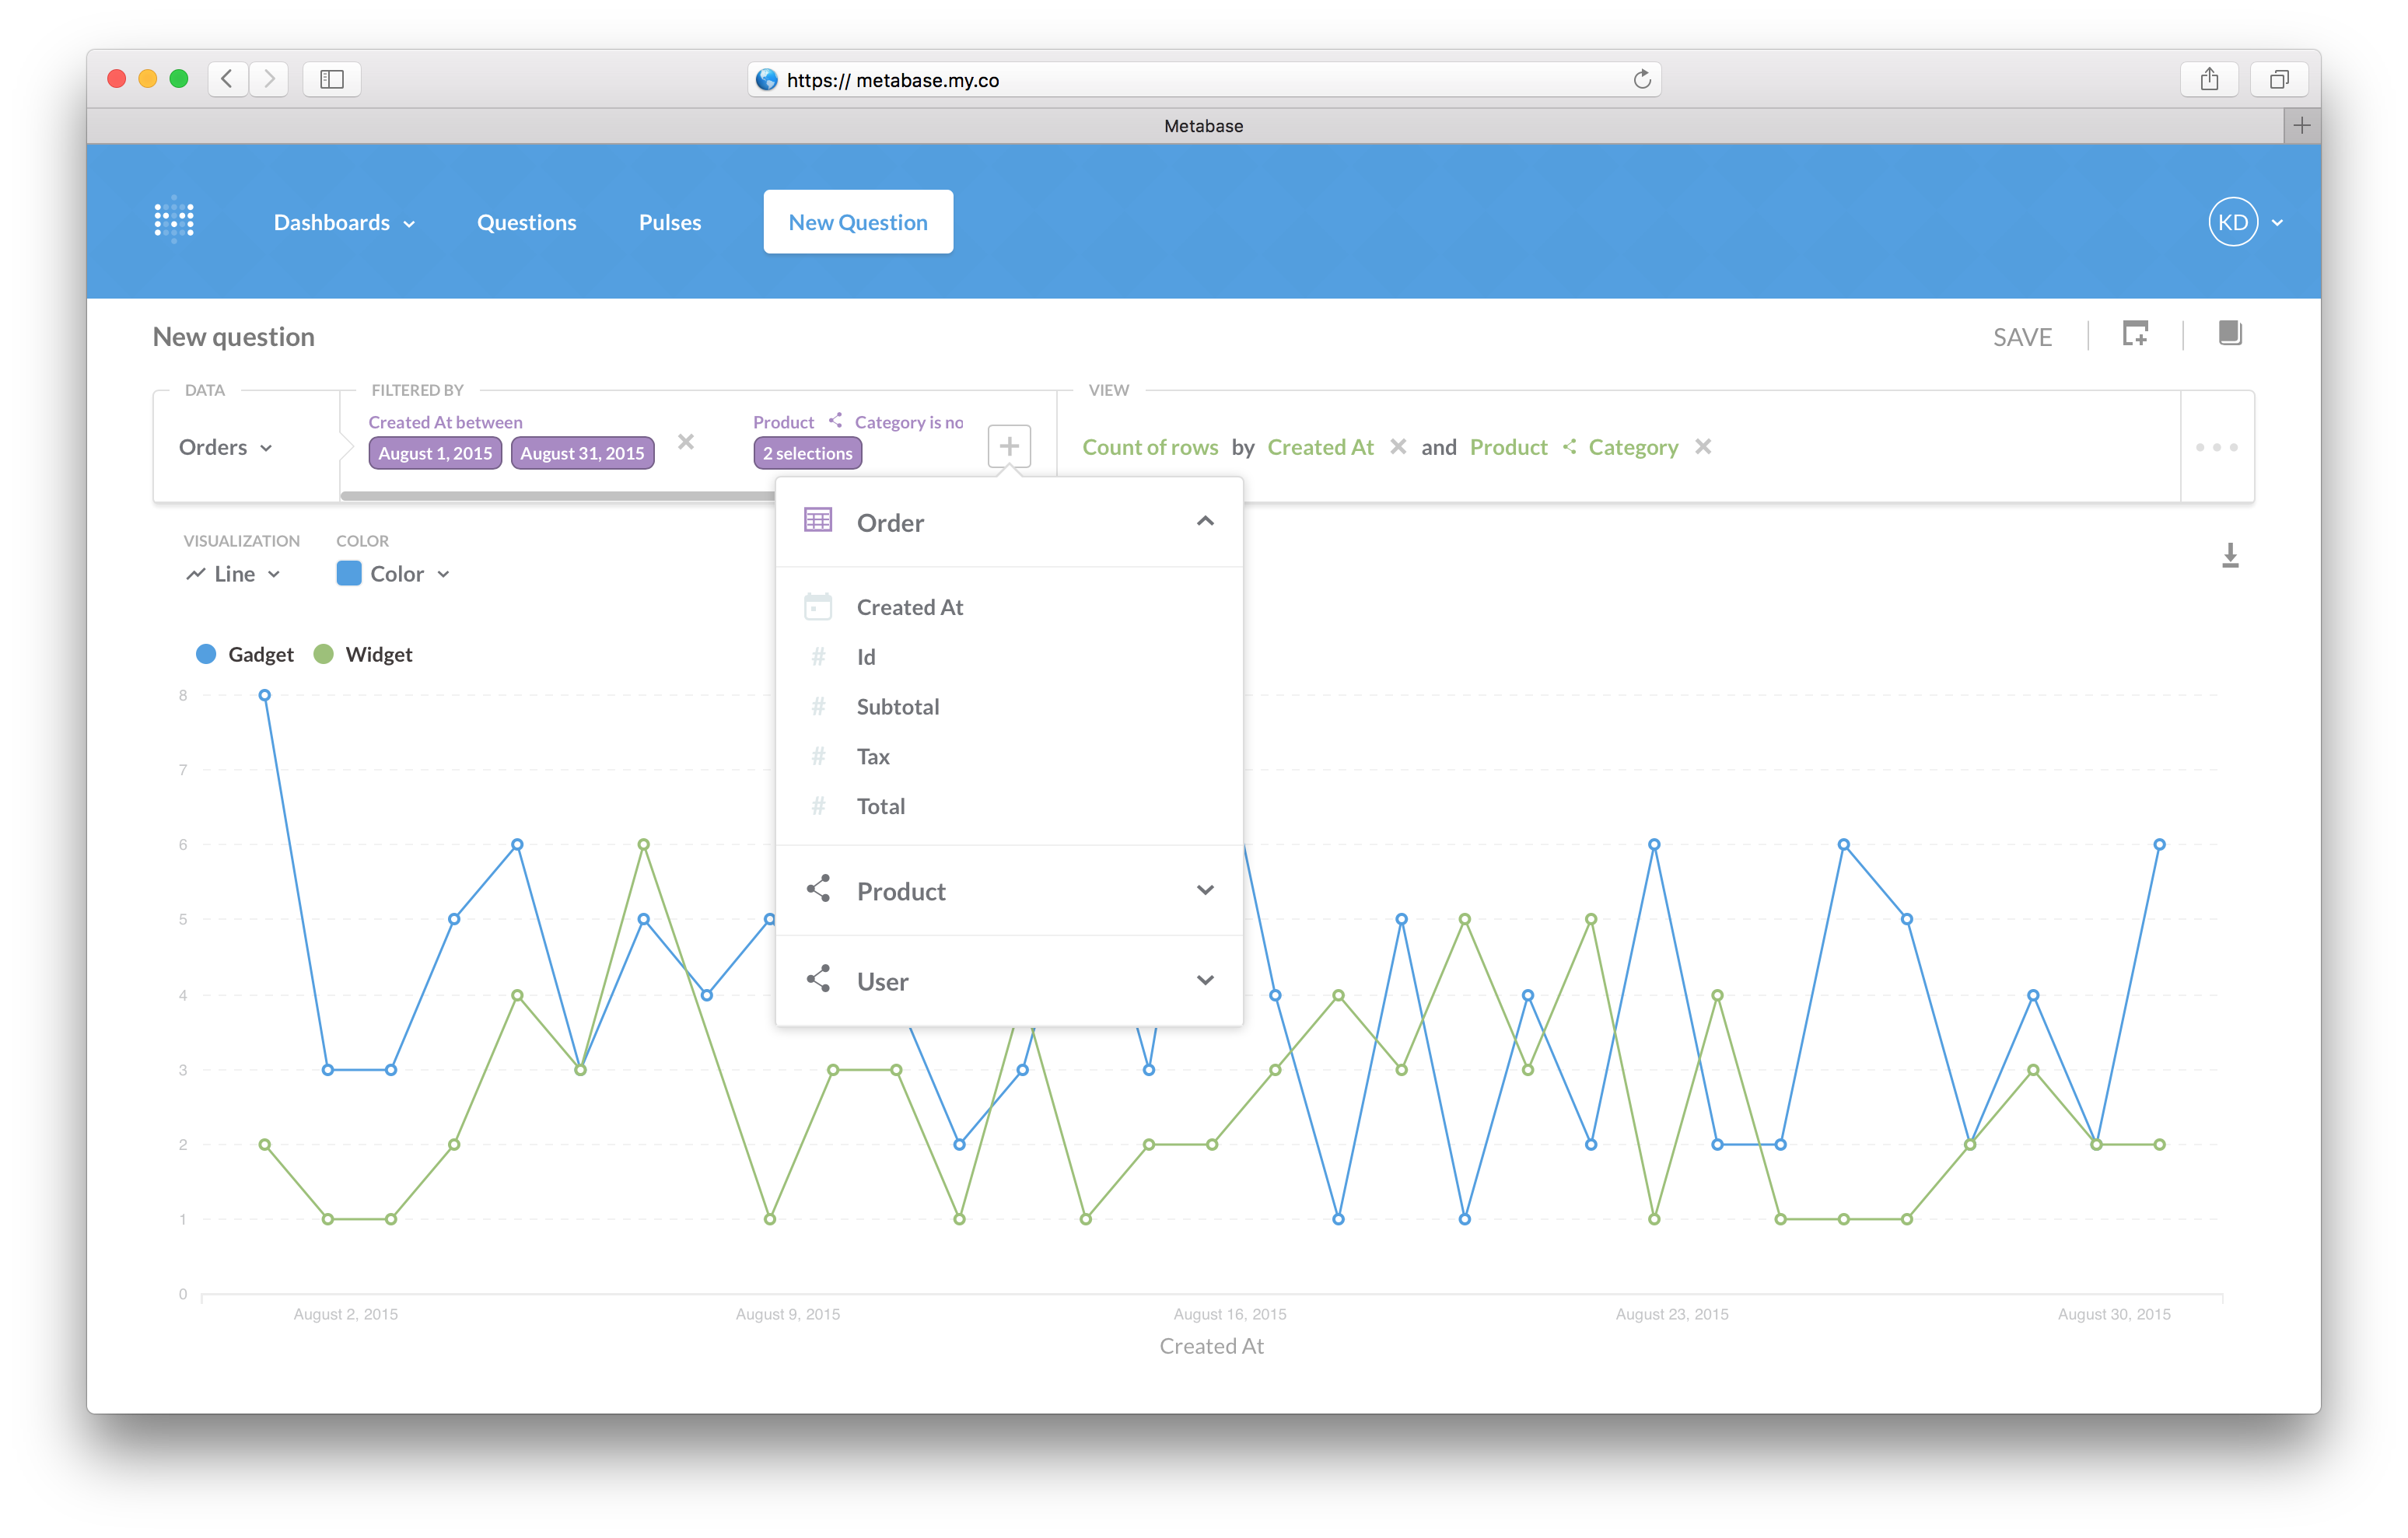
Task: Click the share icon next to User
Action: 820,980
